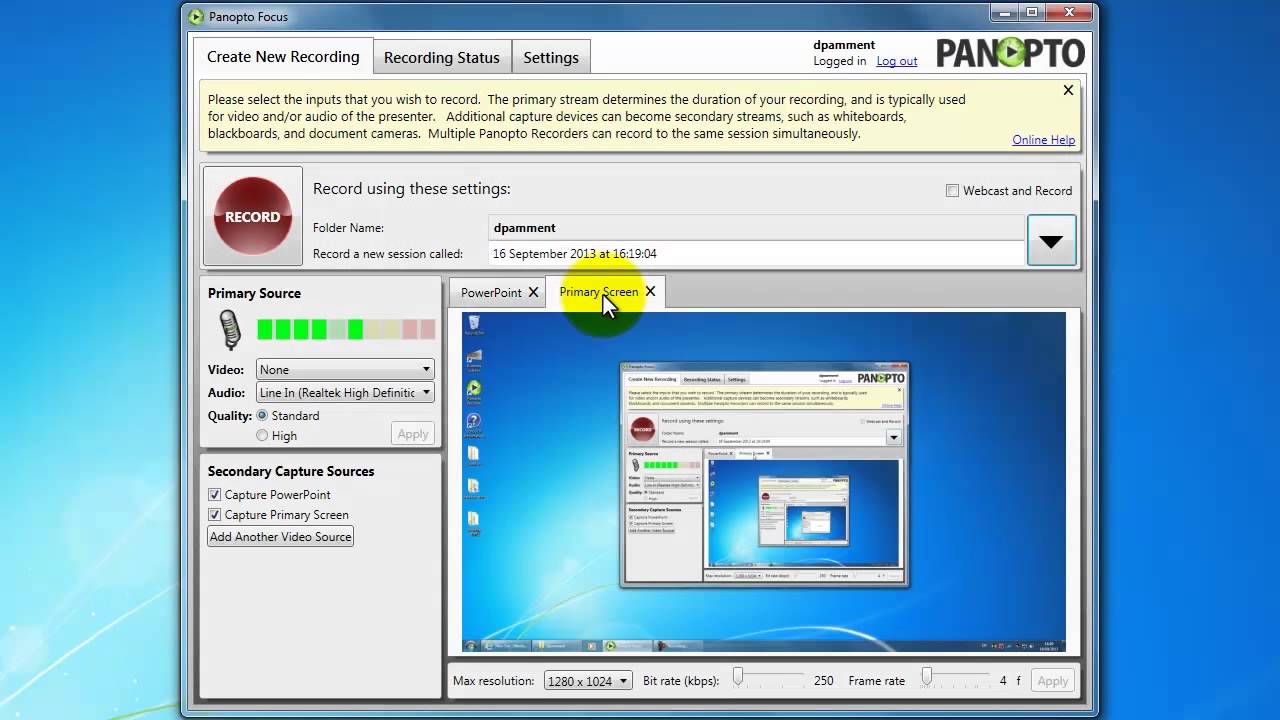Click the blue question mark icon in preview
Viewport: 1280px width, 720px height.
(x=474, y=421)
